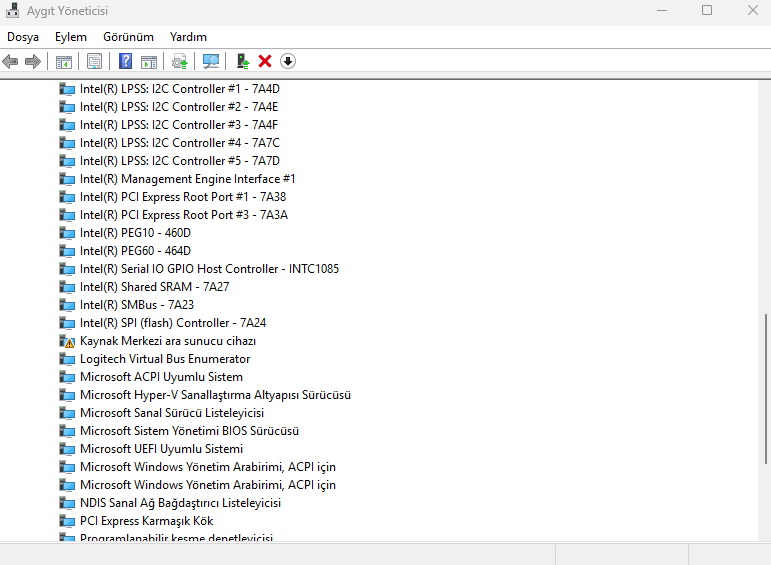771x565 pixels.
Task: Select Microsoft UEFI Uyumlu Sistemi
Action: [x=161, y=449]
